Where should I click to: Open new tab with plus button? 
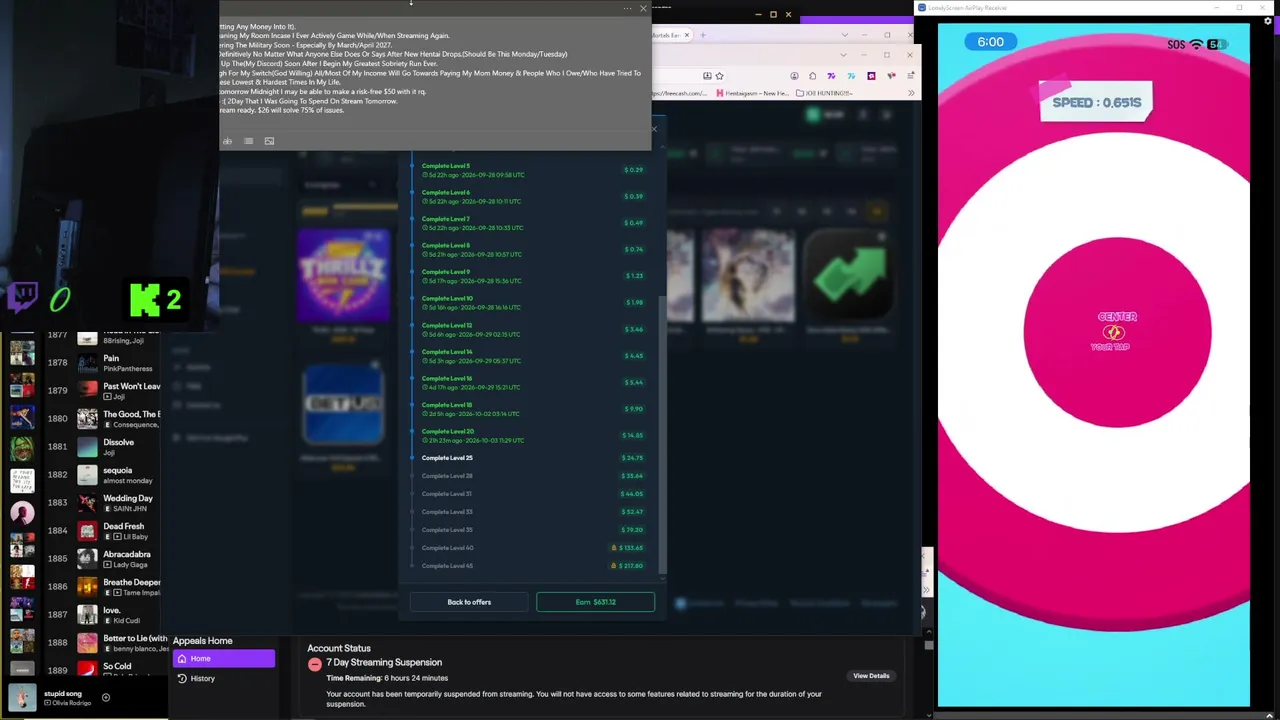point(703,35)
